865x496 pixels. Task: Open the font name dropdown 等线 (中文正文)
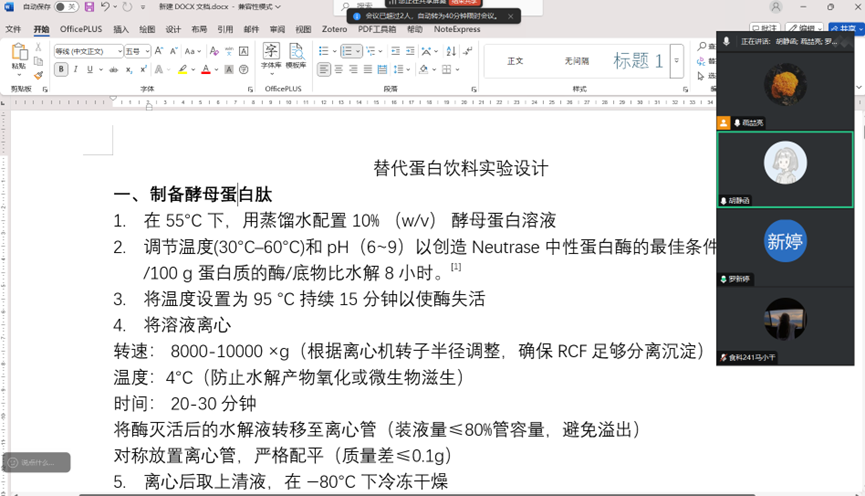[88, 51]
